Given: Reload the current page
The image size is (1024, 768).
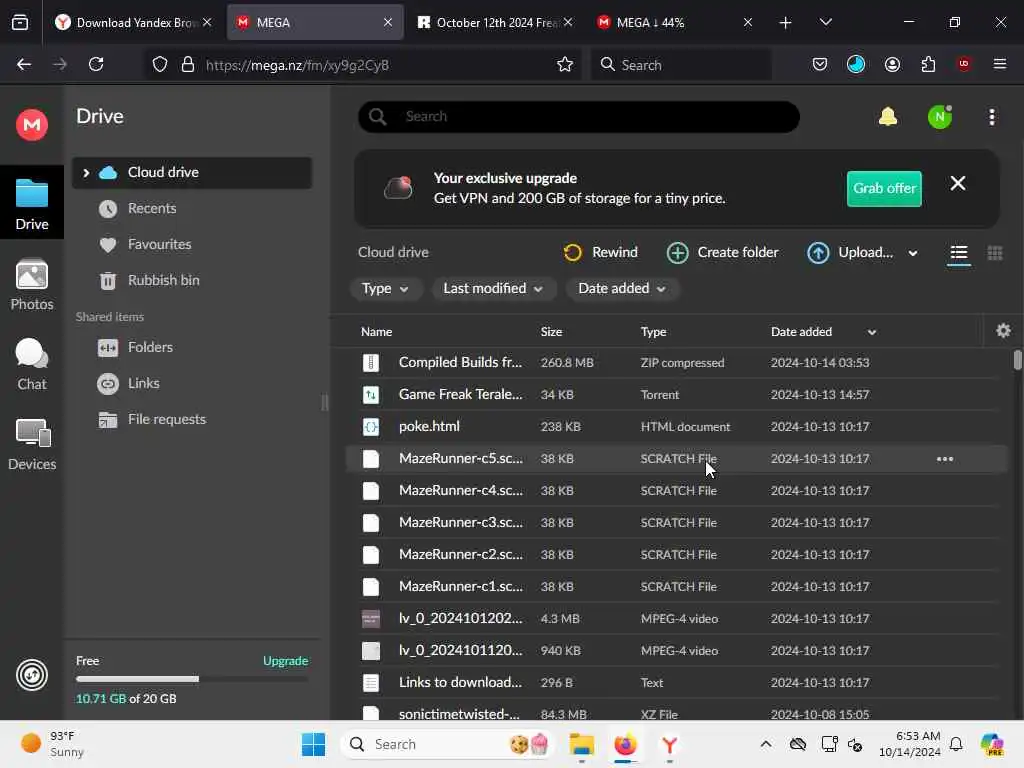Looking at the screenshot, I should 96,64.
